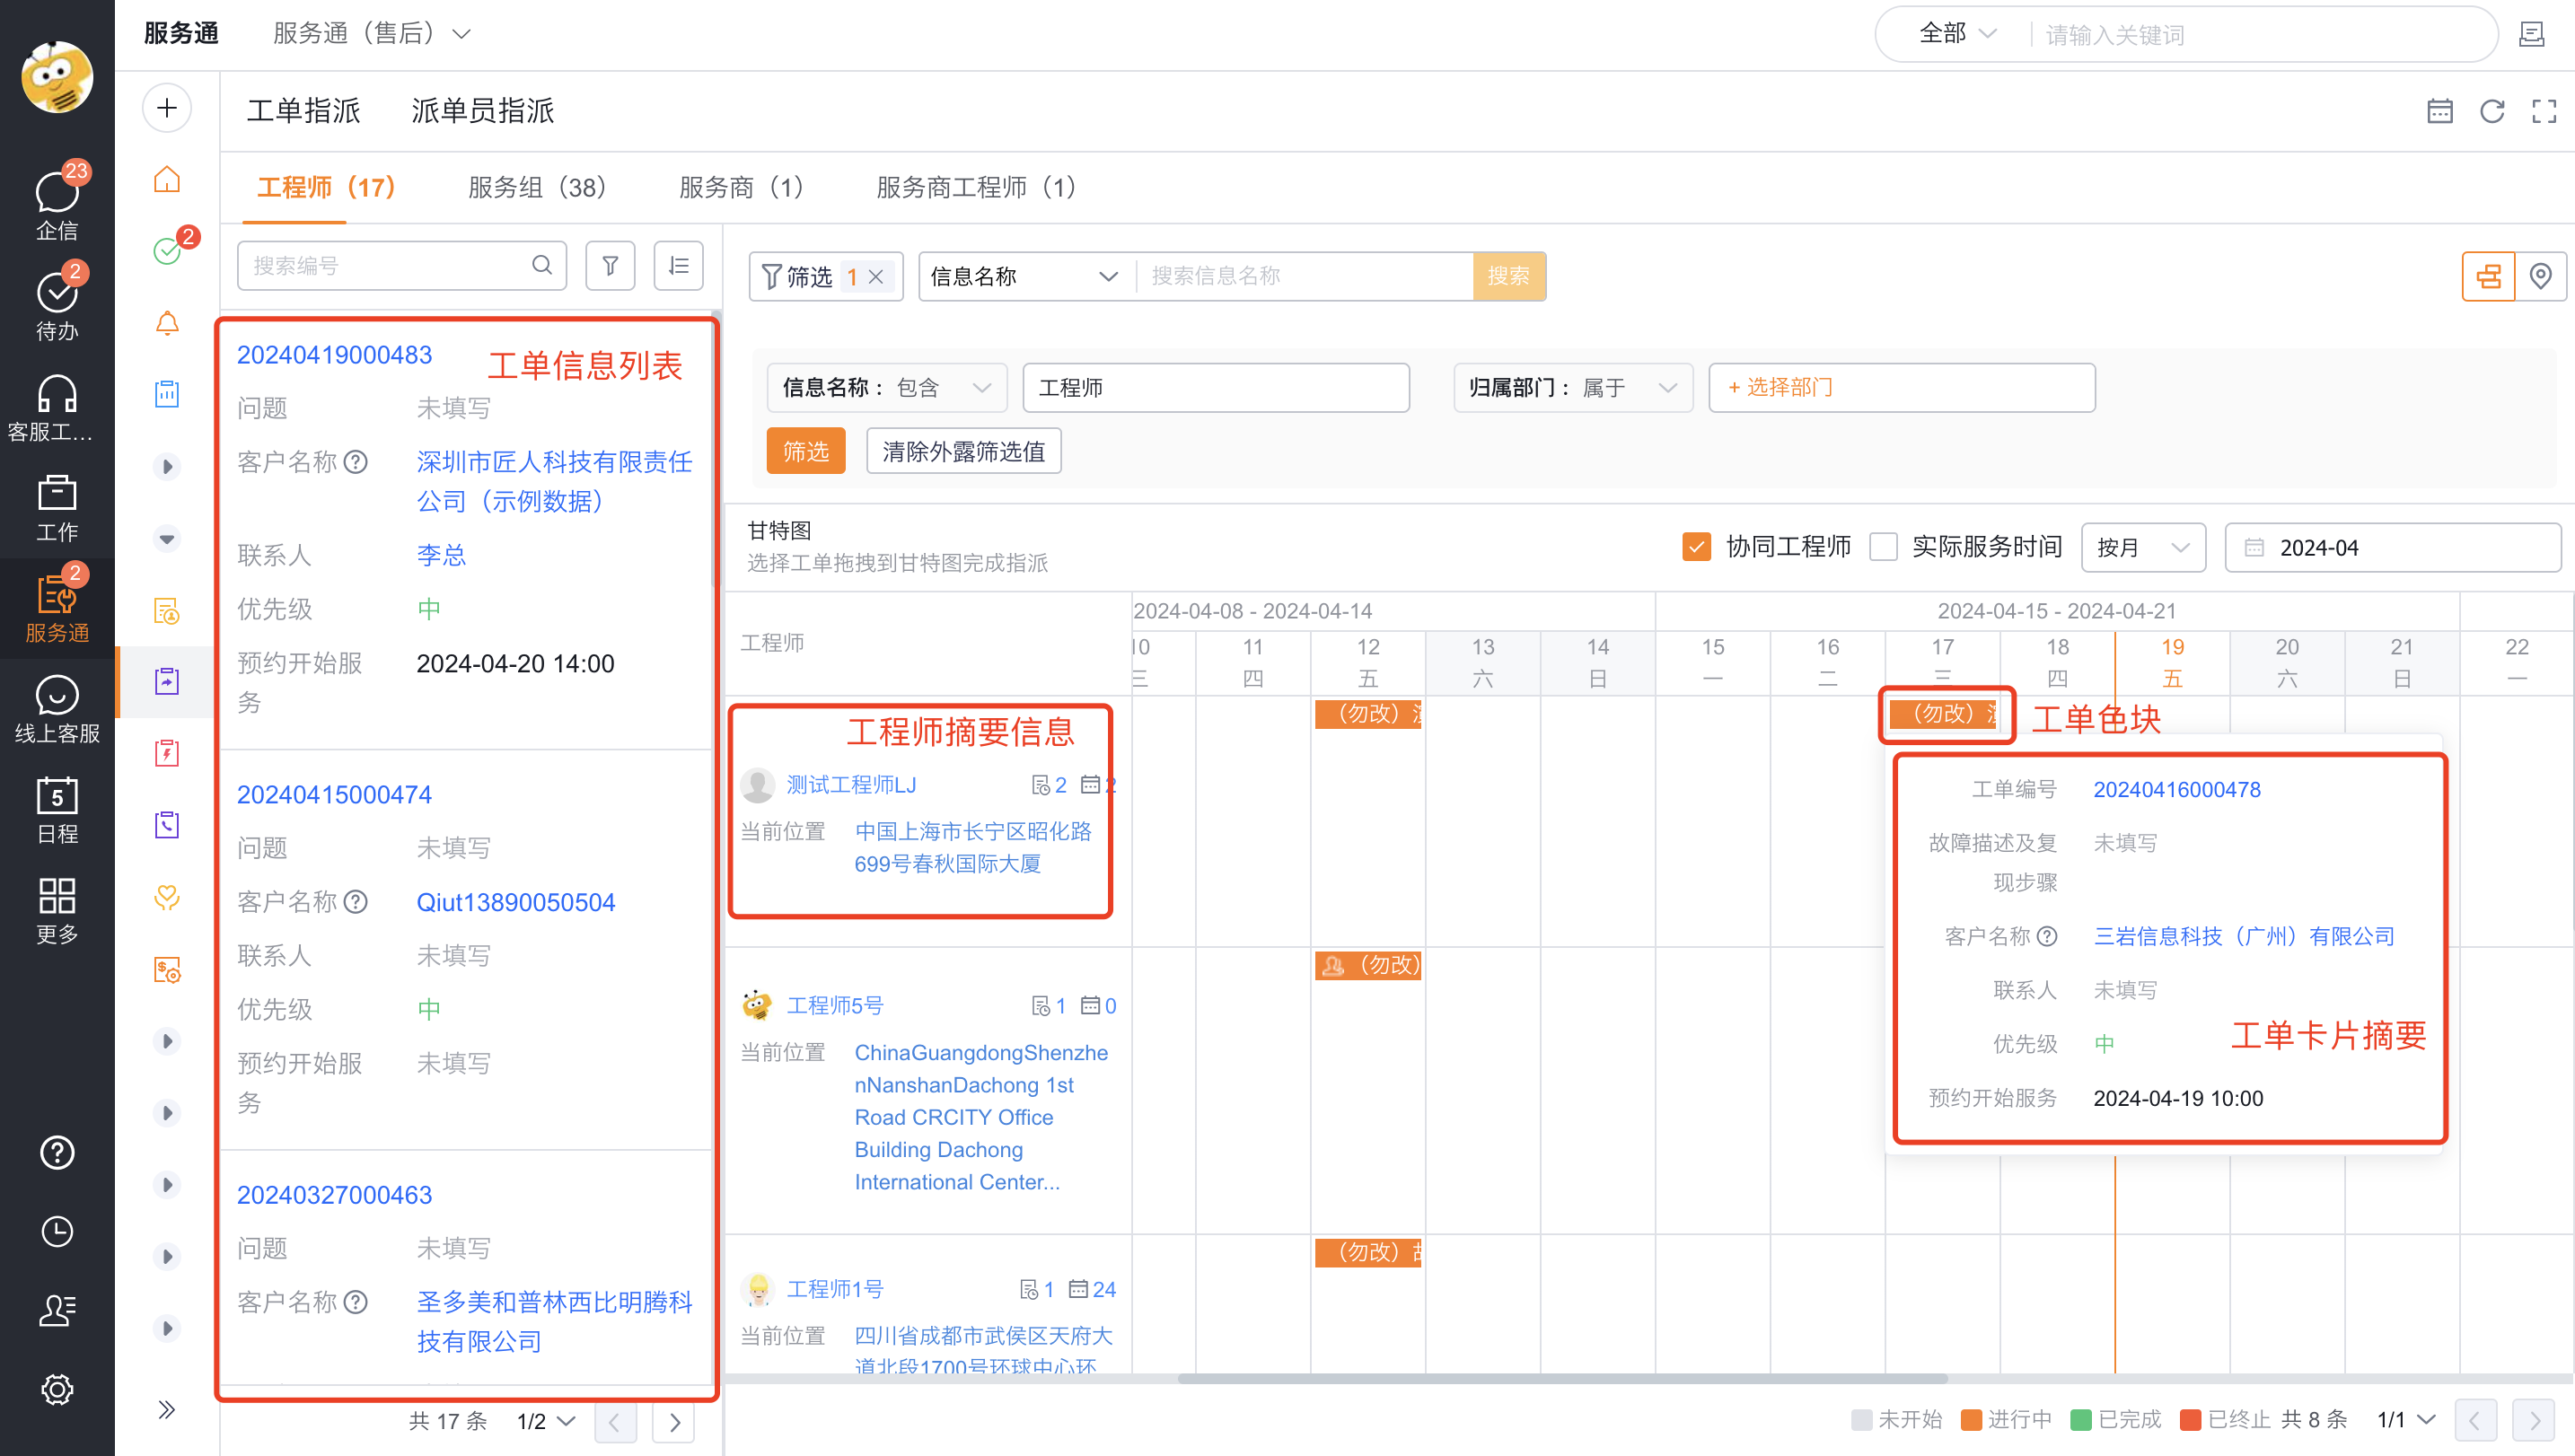Screen dimensions: 2575x1456
Task: Open the screen icon beside global search
Action: [2532, 34]
